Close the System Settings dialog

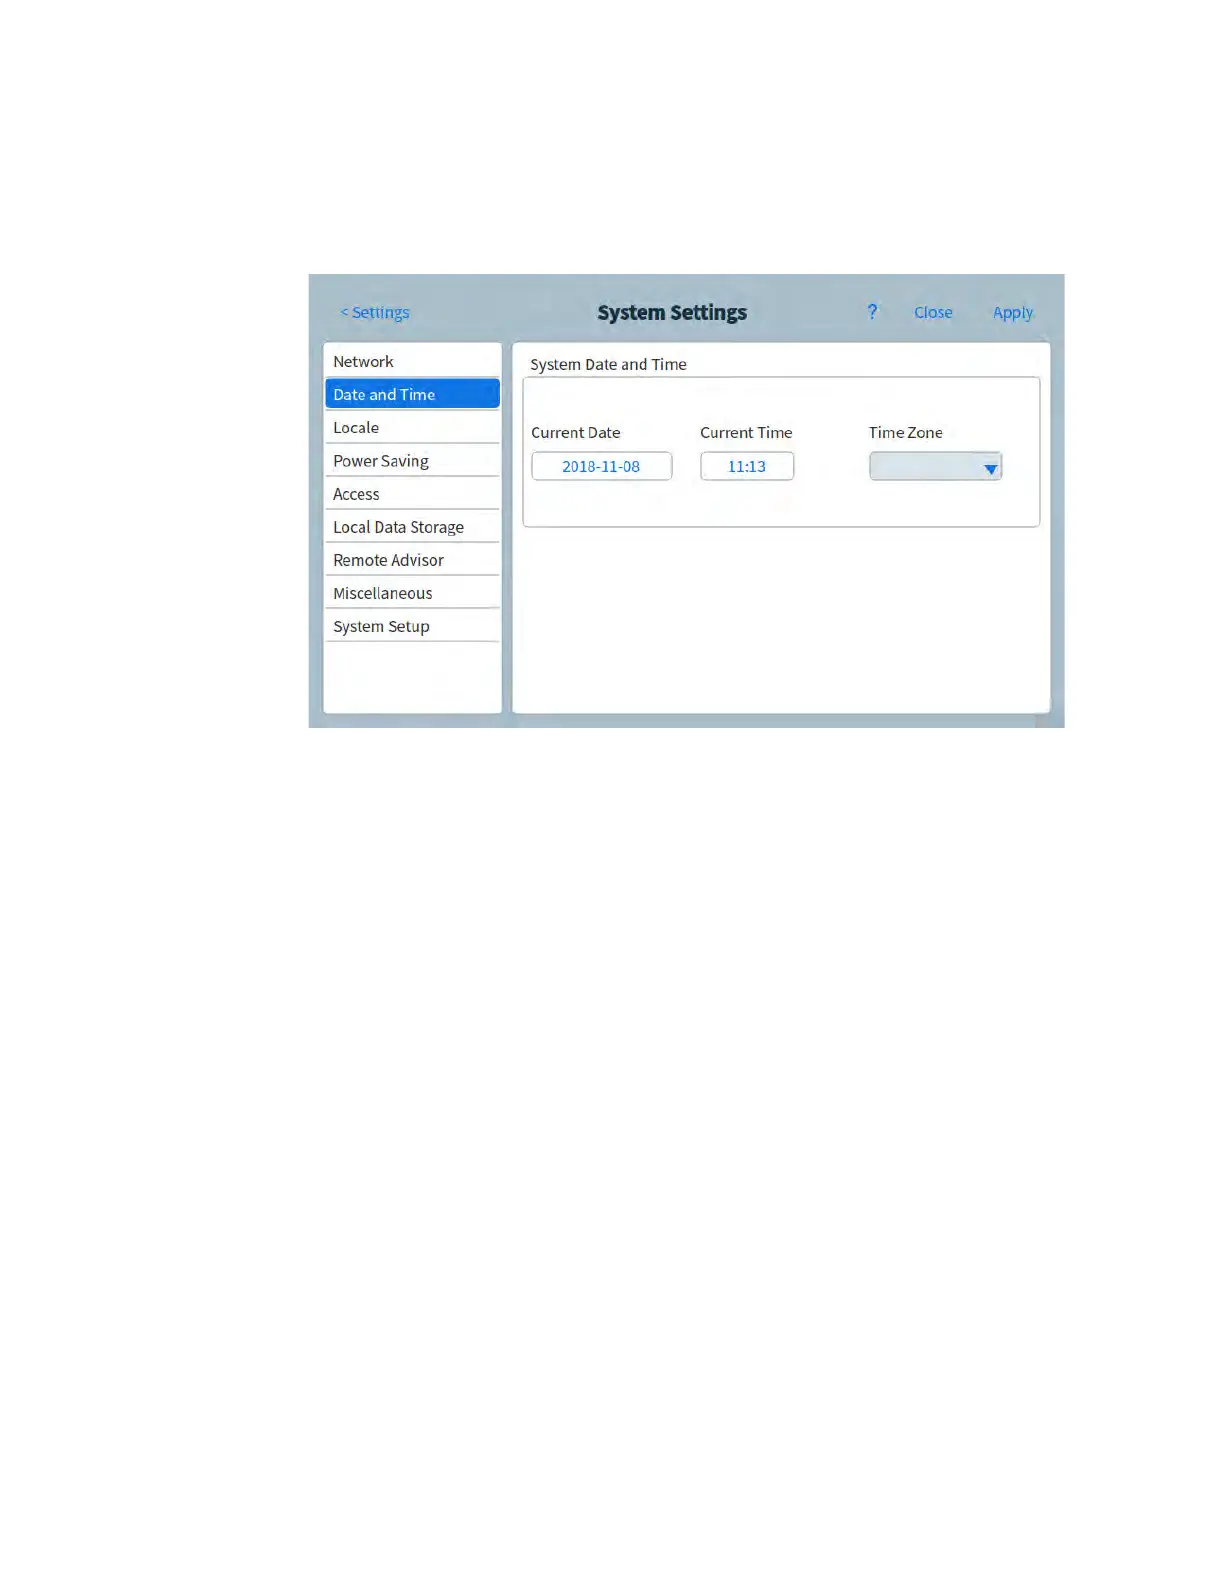(933, 312)
